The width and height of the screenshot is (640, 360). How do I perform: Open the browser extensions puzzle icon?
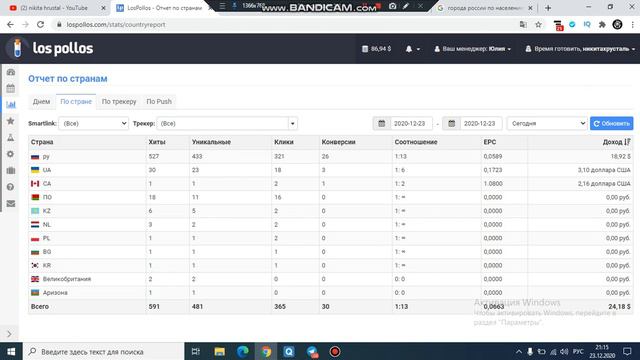tap(602, 24)
